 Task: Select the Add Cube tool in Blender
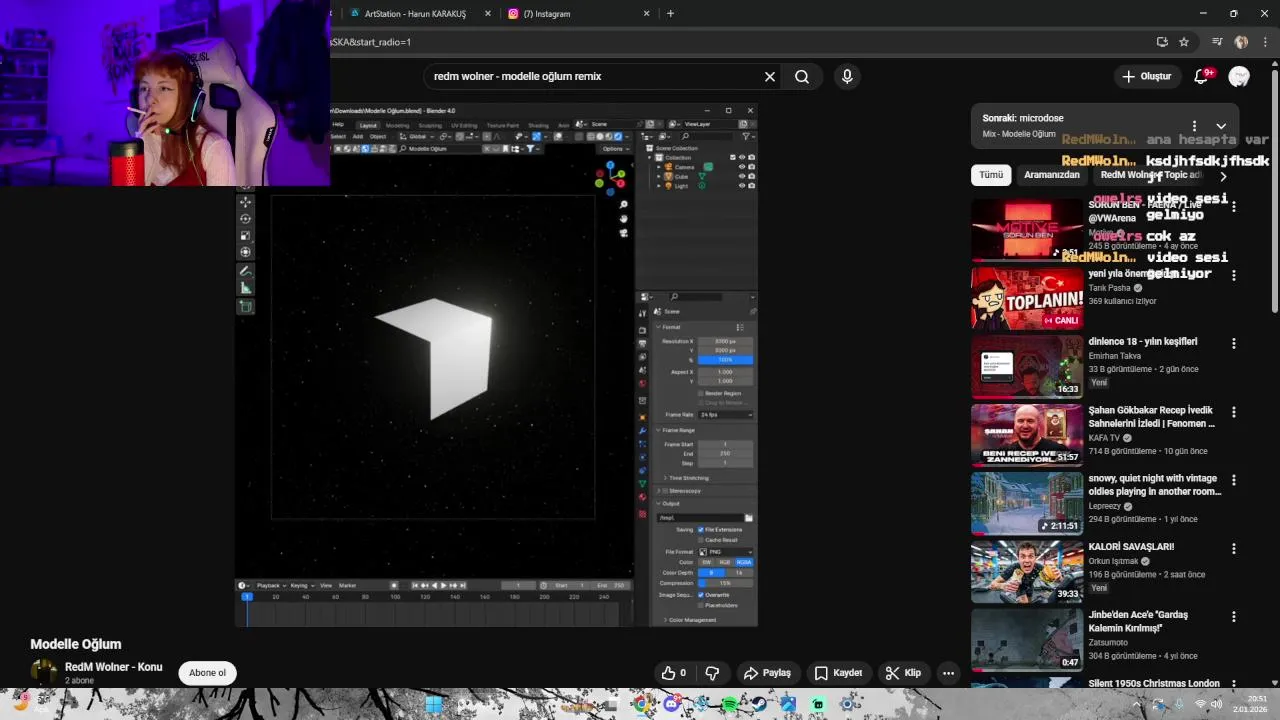(245, 307)
